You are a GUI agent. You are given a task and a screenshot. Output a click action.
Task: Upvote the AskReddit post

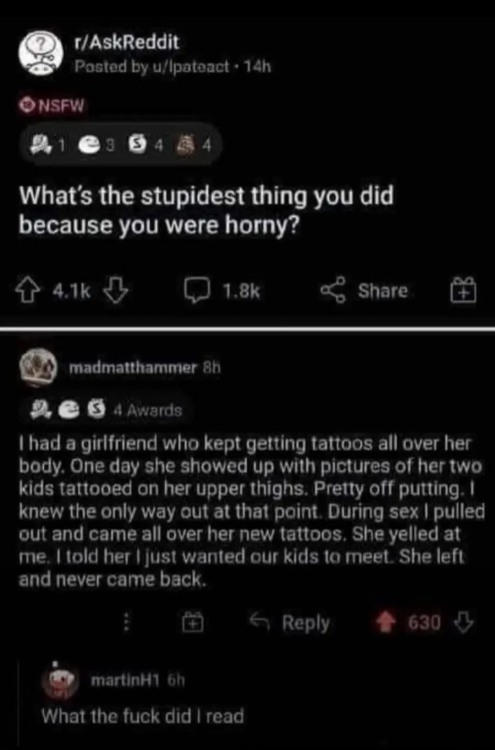pyautogui.click(x=28, y=291)
